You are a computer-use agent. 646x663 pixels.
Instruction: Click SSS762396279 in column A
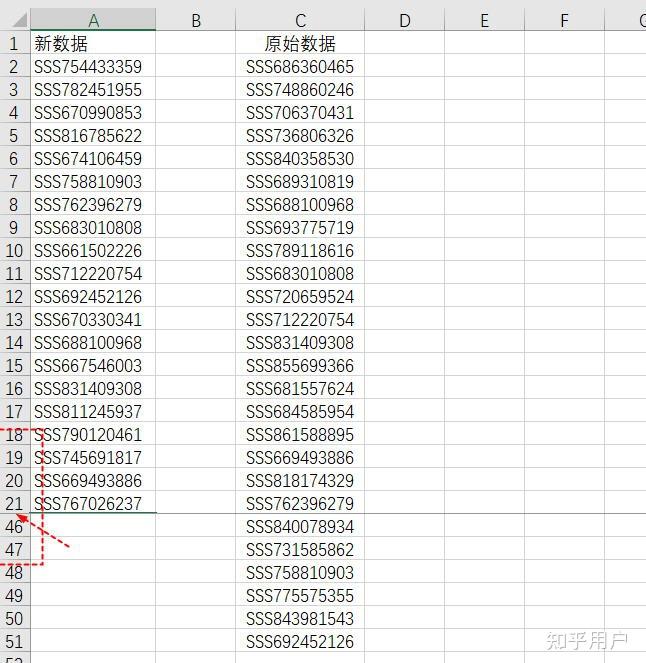click(93, 205)
